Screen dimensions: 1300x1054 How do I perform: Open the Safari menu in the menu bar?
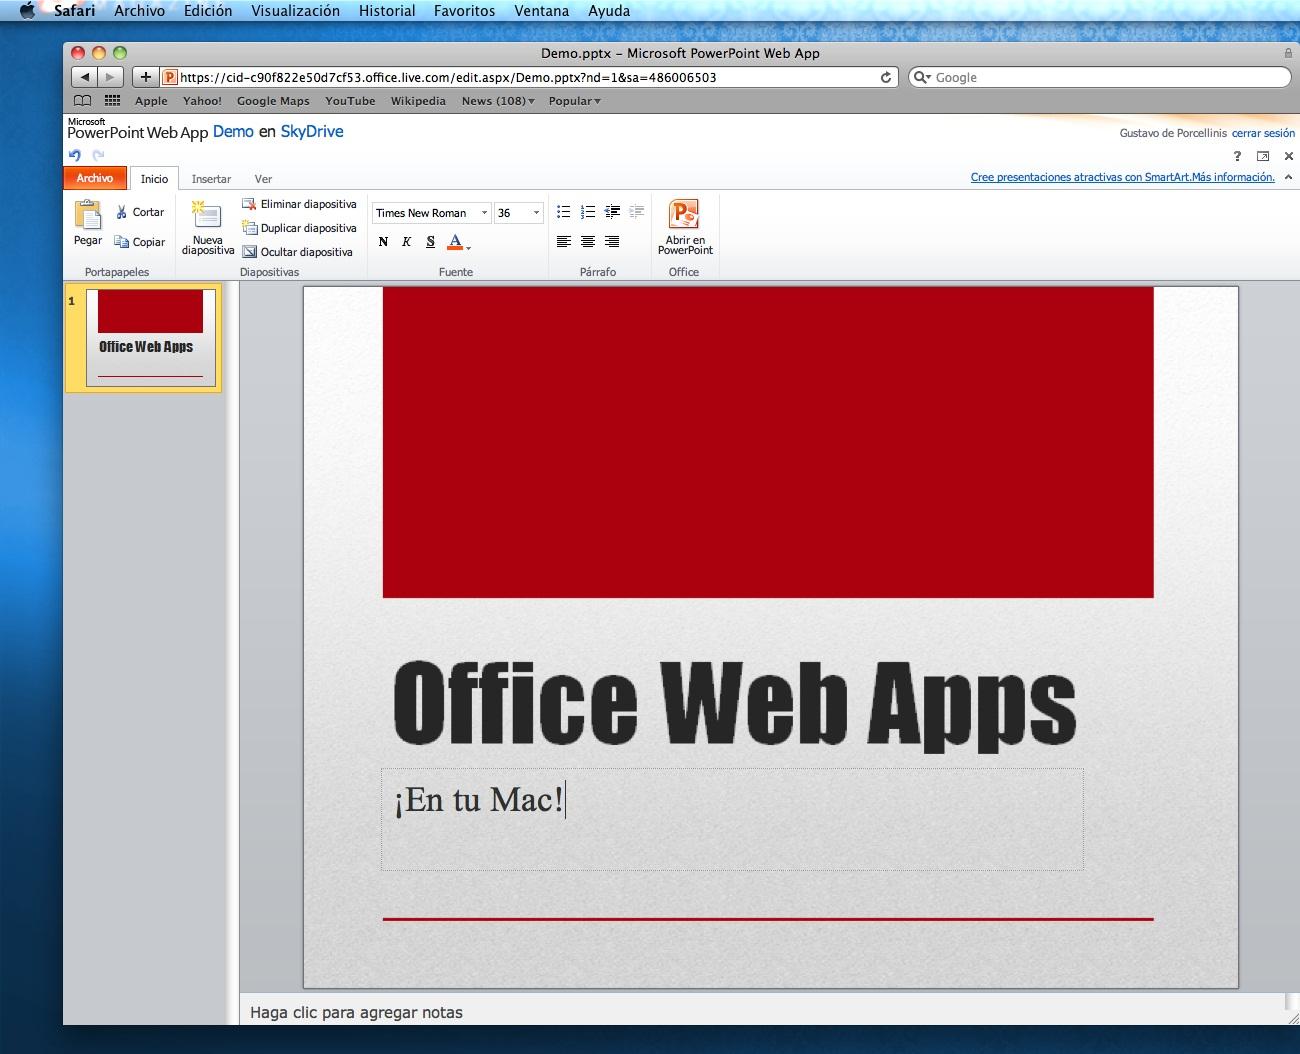[x=75, y=11]
